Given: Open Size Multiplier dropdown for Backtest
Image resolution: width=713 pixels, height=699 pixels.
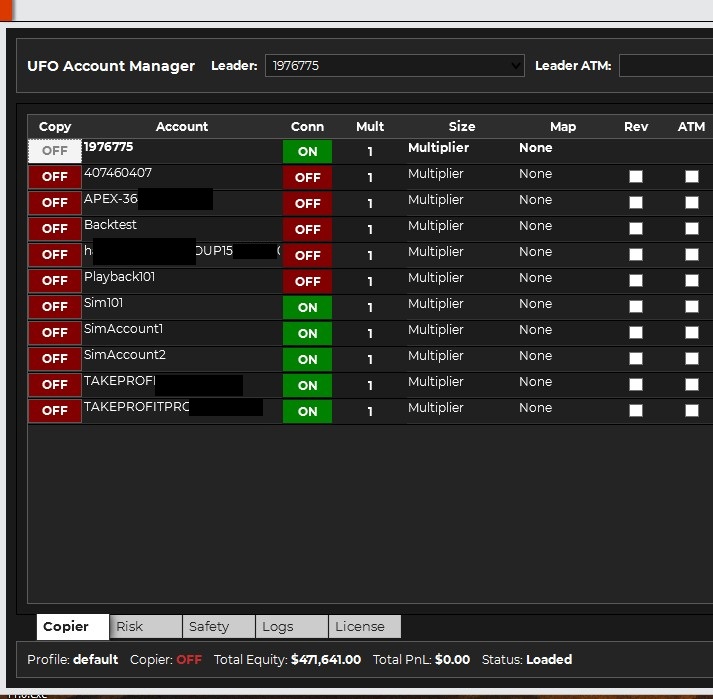Looking at the screenshot, I should pos(436,226).
